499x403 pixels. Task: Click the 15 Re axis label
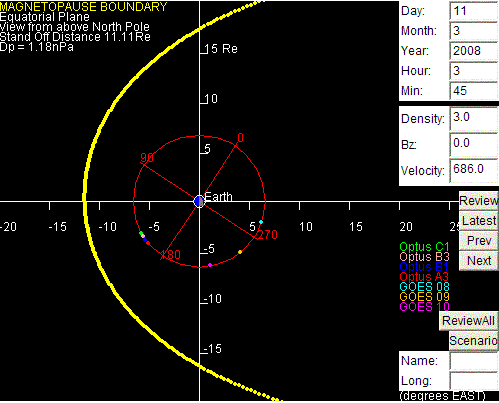(221, 49)
